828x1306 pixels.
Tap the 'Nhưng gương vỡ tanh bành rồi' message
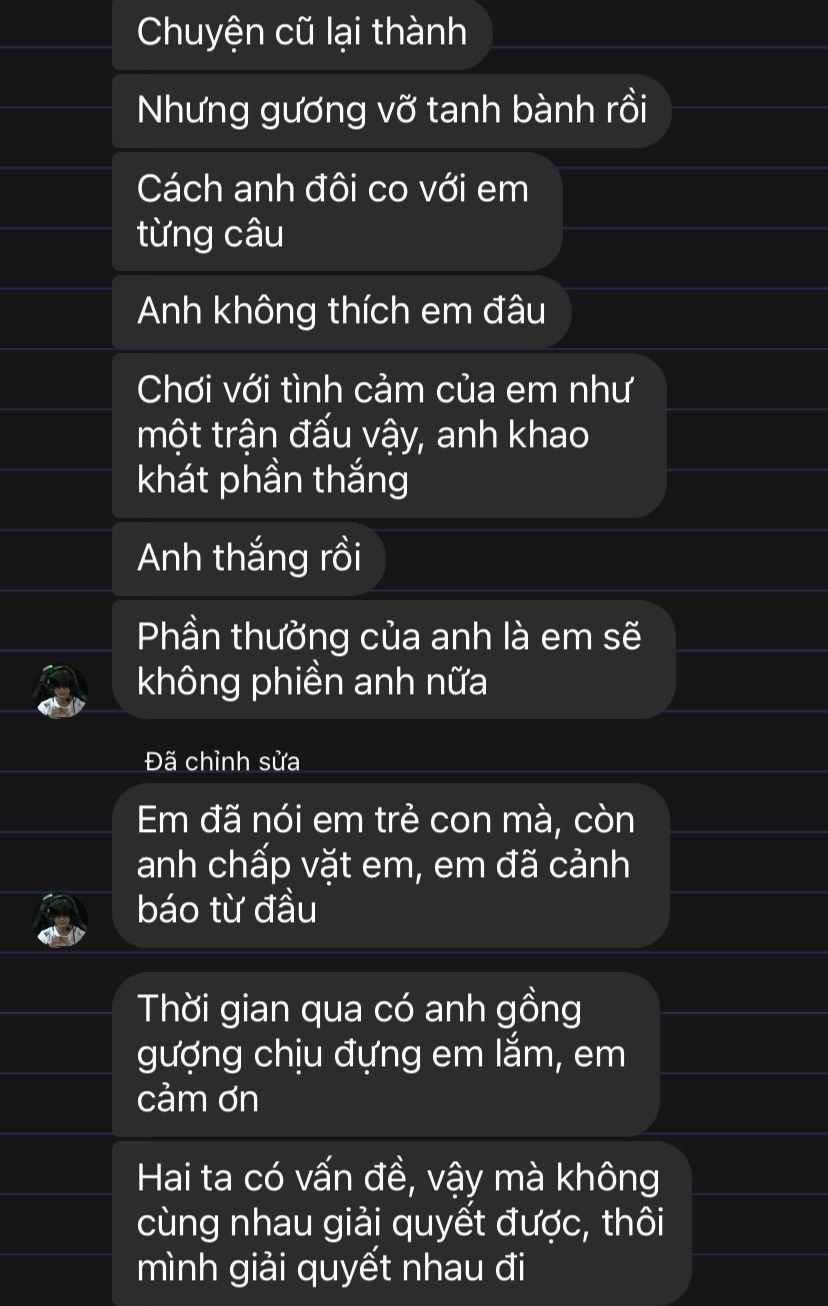point(391,110)
